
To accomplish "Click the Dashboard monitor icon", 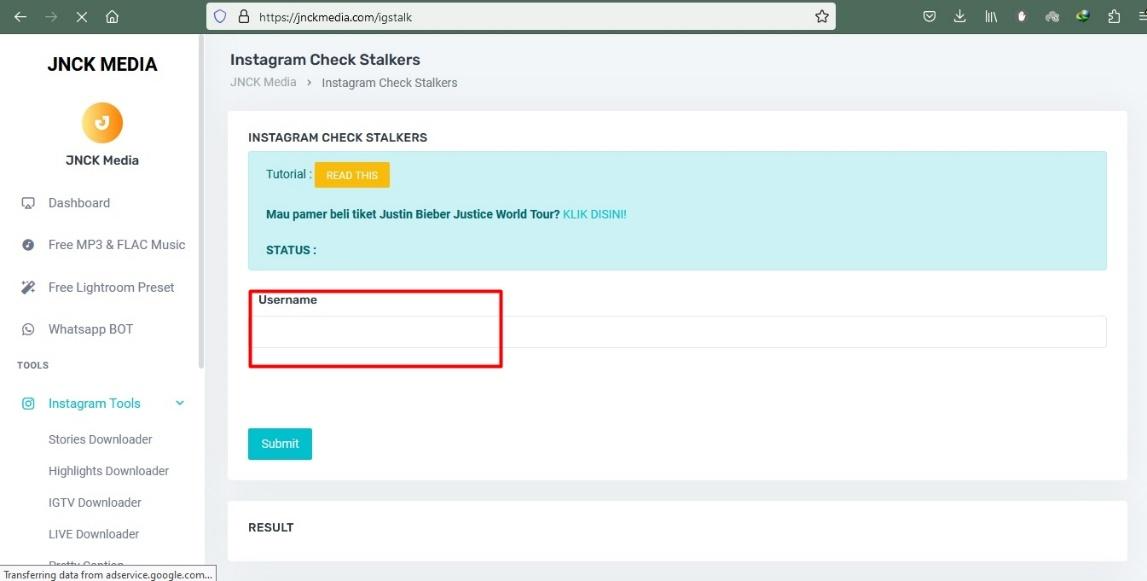I will point(28,203).
